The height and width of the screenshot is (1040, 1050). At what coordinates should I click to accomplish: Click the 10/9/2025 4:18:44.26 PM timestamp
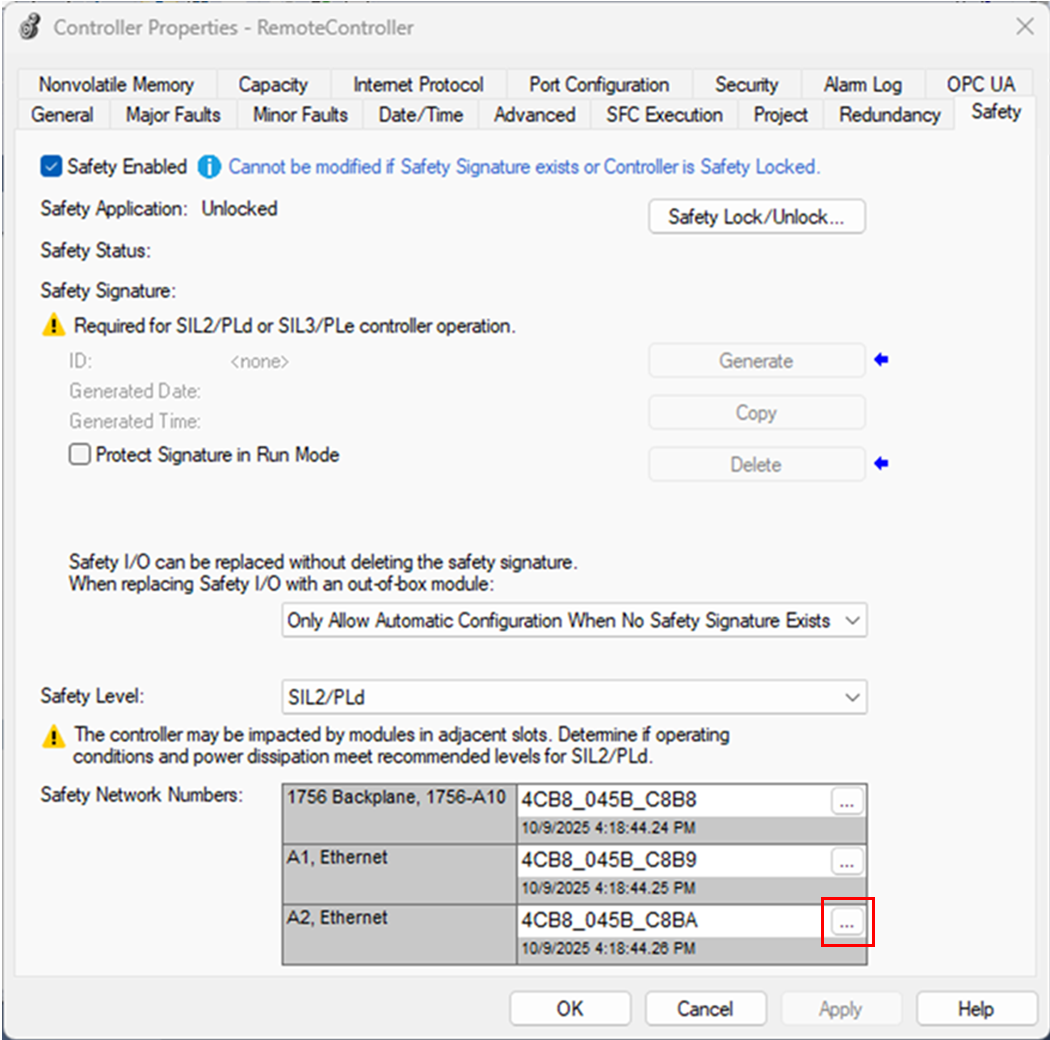[608, 948]
